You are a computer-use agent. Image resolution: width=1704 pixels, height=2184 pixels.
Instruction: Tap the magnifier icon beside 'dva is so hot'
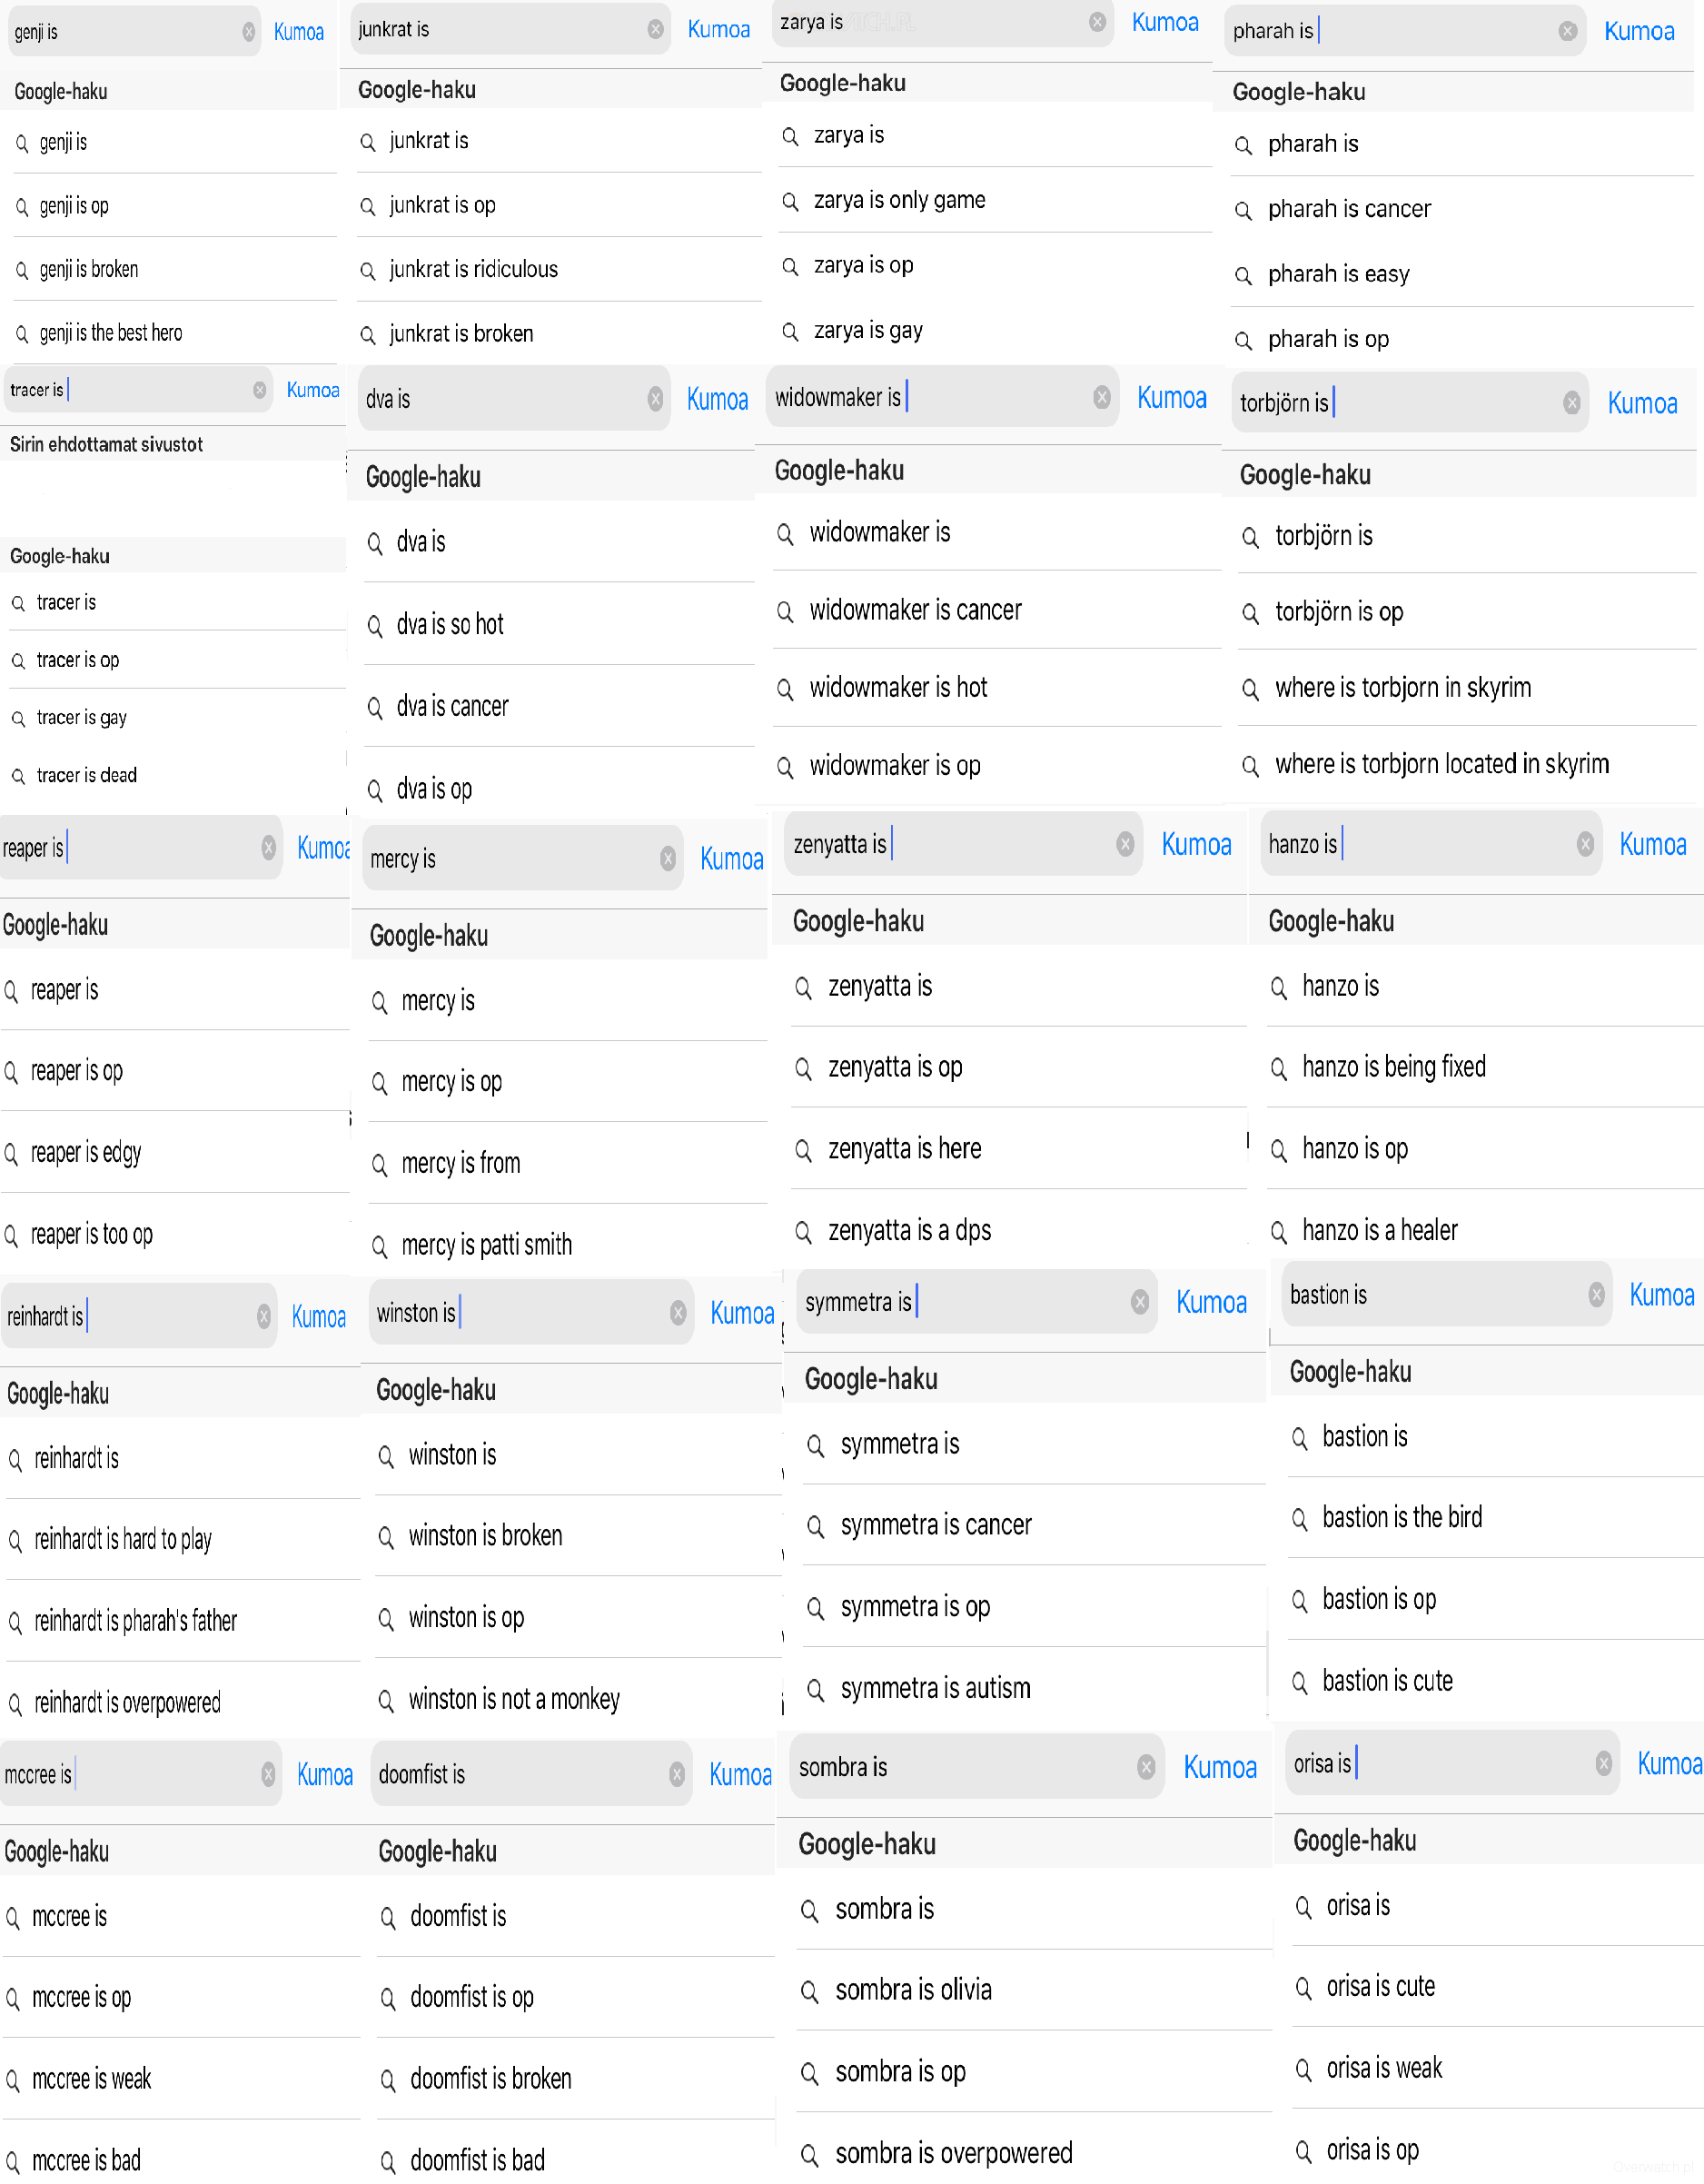pos(375,627)
